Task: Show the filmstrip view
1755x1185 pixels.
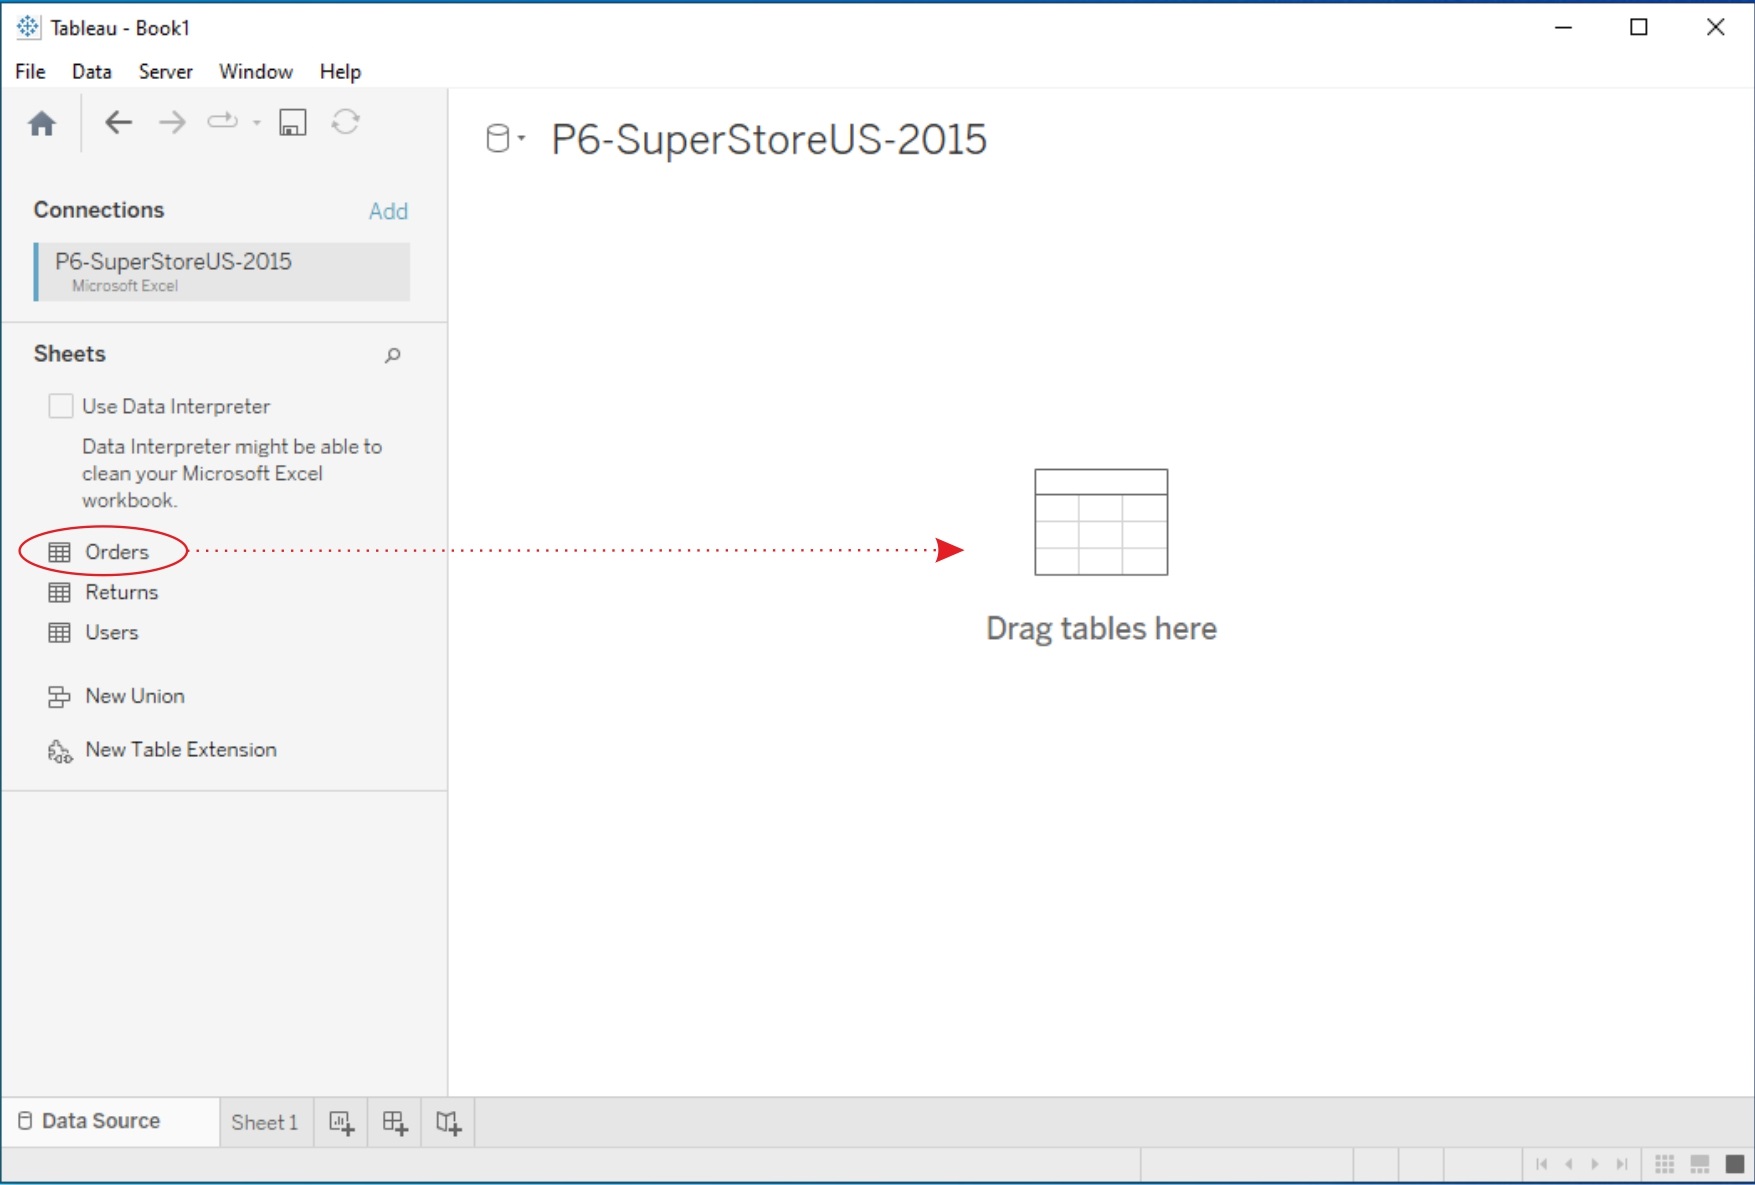Action: (1700, 1164)
